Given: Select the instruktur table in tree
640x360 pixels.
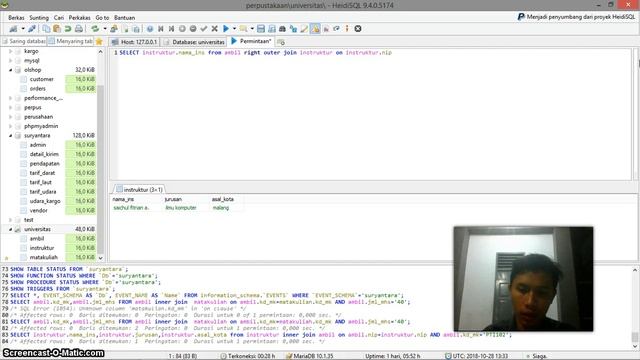Looking at the screenshot, I should [x=42, y=248].
